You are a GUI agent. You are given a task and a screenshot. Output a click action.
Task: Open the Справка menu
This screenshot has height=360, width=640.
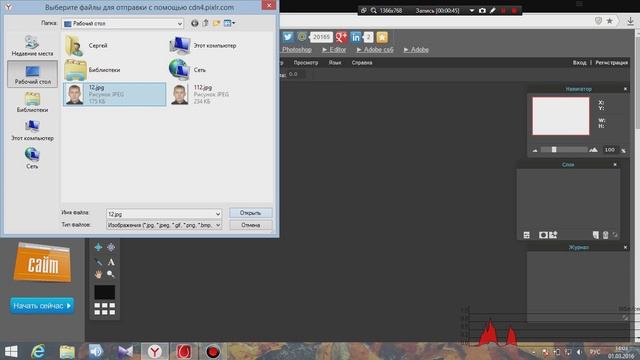[362, 62]
